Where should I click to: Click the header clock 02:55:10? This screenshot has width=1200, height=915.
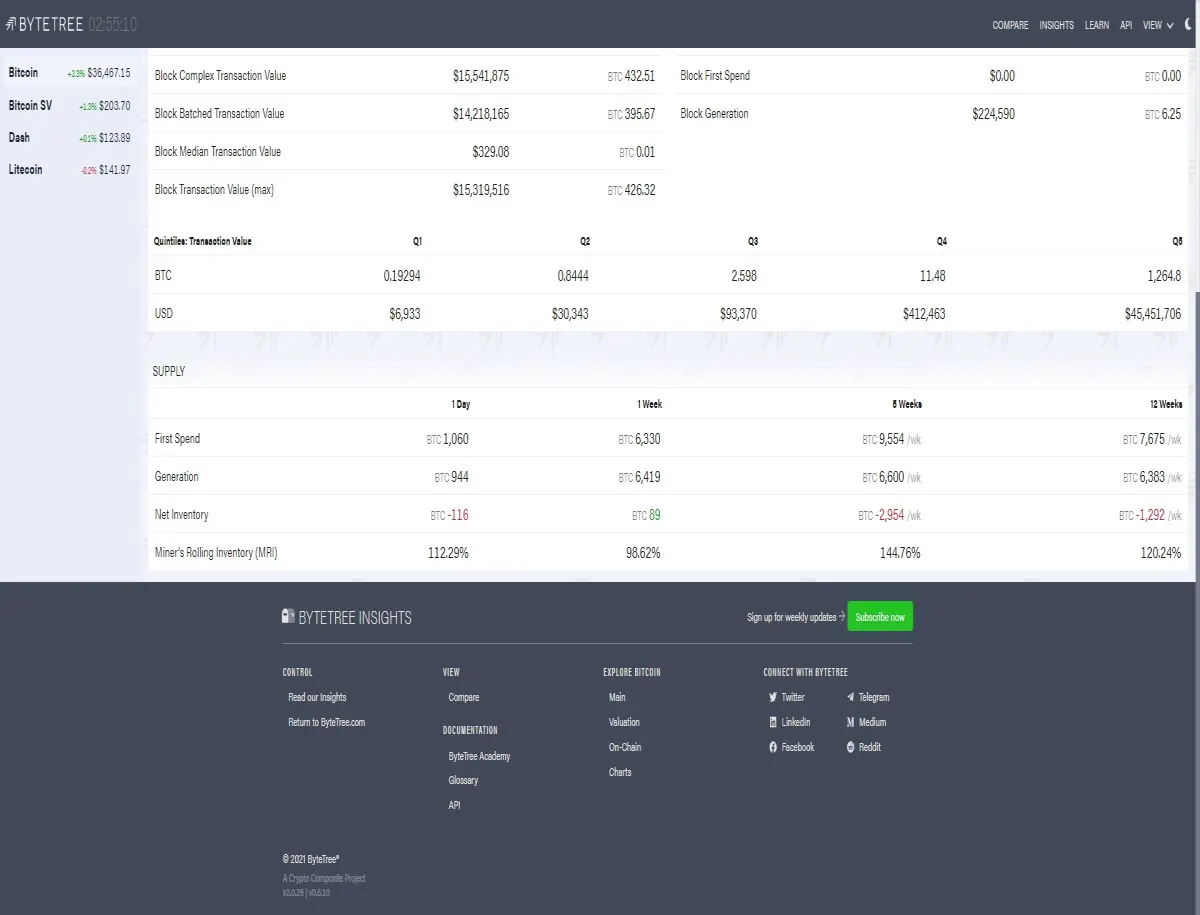(x=113, y=24)
